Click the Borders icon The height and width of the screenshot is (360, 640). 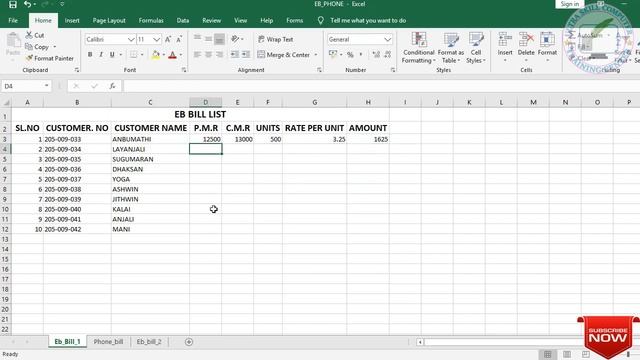[x=133, y=55]
